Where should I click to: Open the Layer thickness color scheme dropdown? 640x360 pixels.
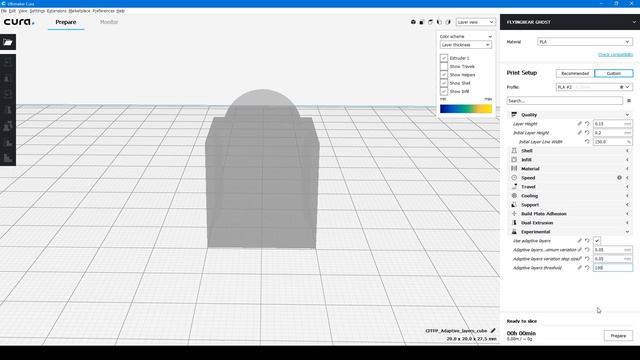click(x=465, y=45)
